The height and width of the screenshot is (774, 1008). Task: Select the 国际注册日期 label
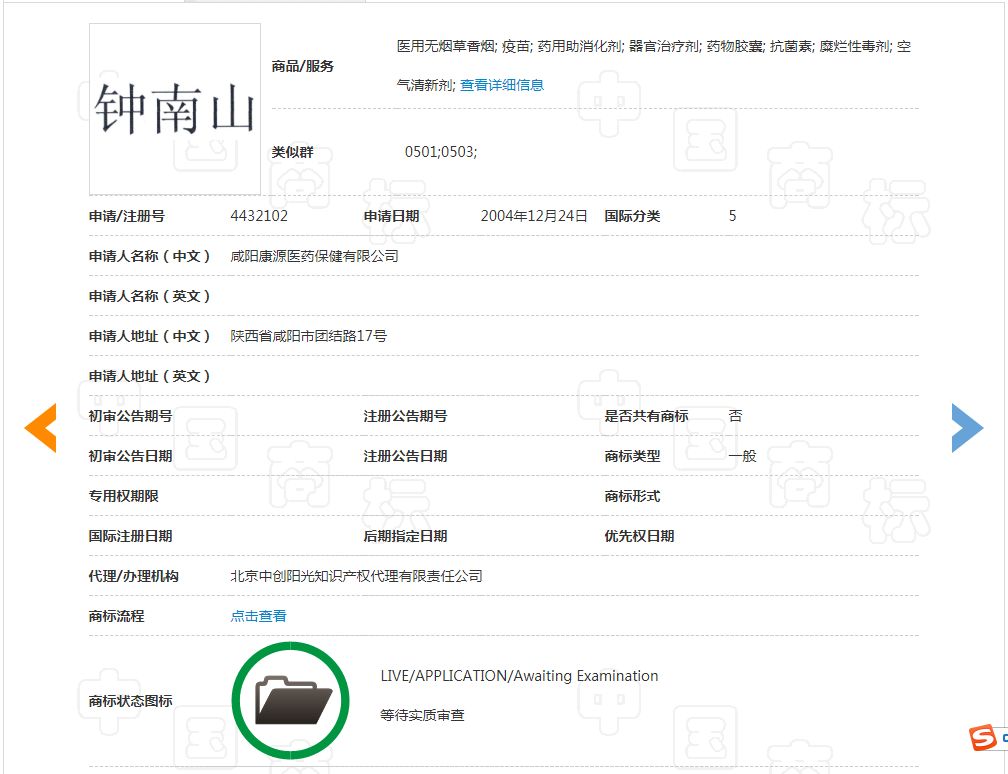130,536
